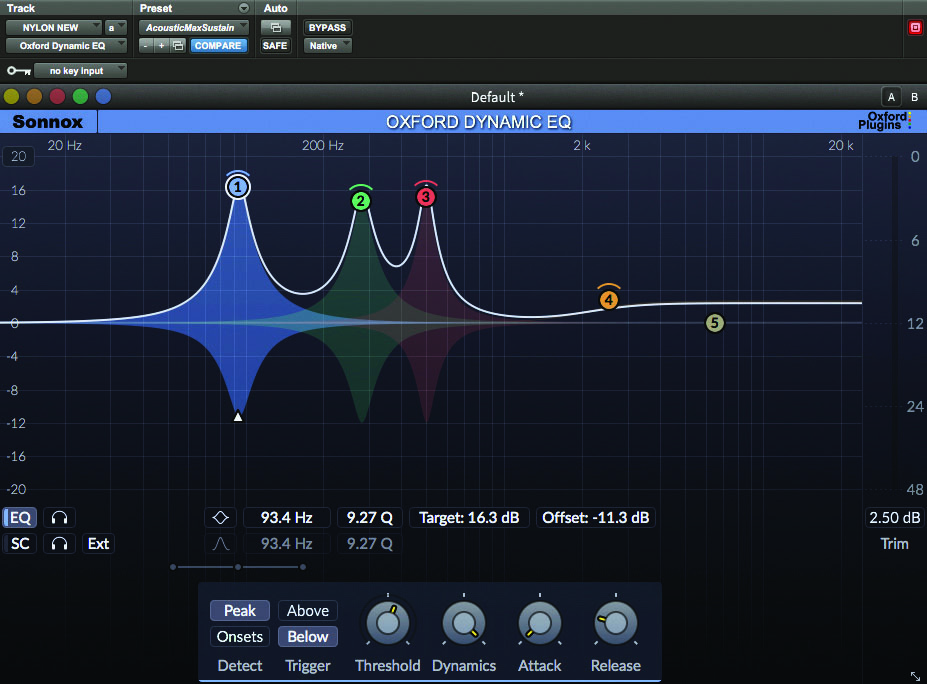Set Trigger to Below
Image resolution: width=927 pixels, height=684 pixels.
(307, 637)
